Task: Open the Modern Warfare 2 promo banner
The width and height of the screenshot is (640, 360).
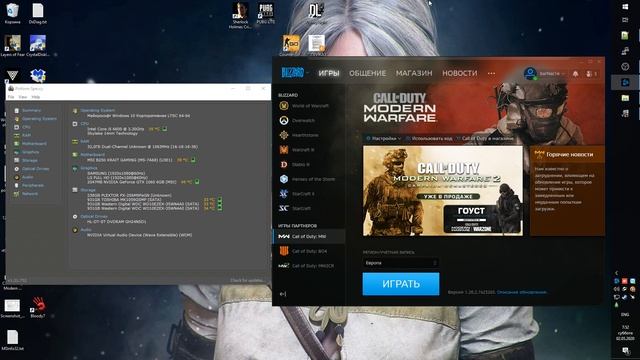Action: pyautogui.click(x=443, y=191)
